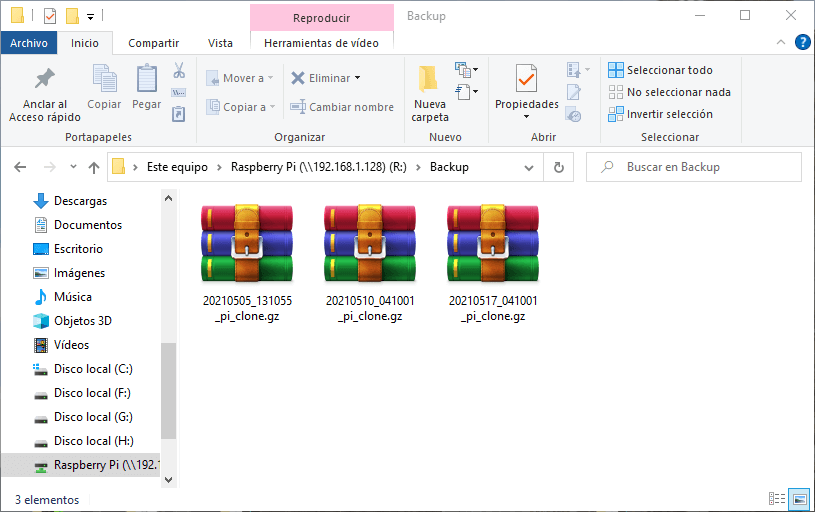Go back with the left arrow

pos(20,167)
